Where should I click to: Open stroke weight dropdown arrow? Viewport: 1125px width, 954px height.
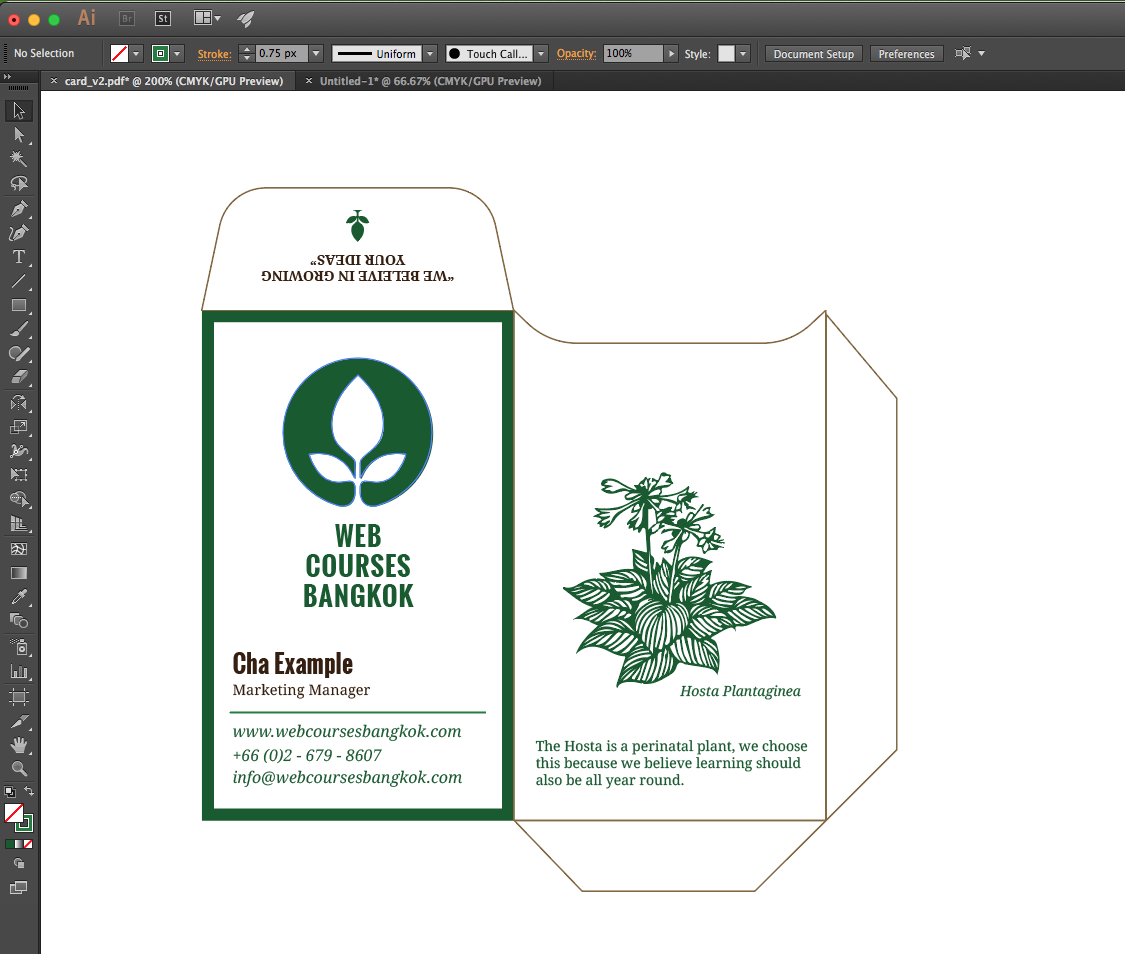[x=316, y=53]
